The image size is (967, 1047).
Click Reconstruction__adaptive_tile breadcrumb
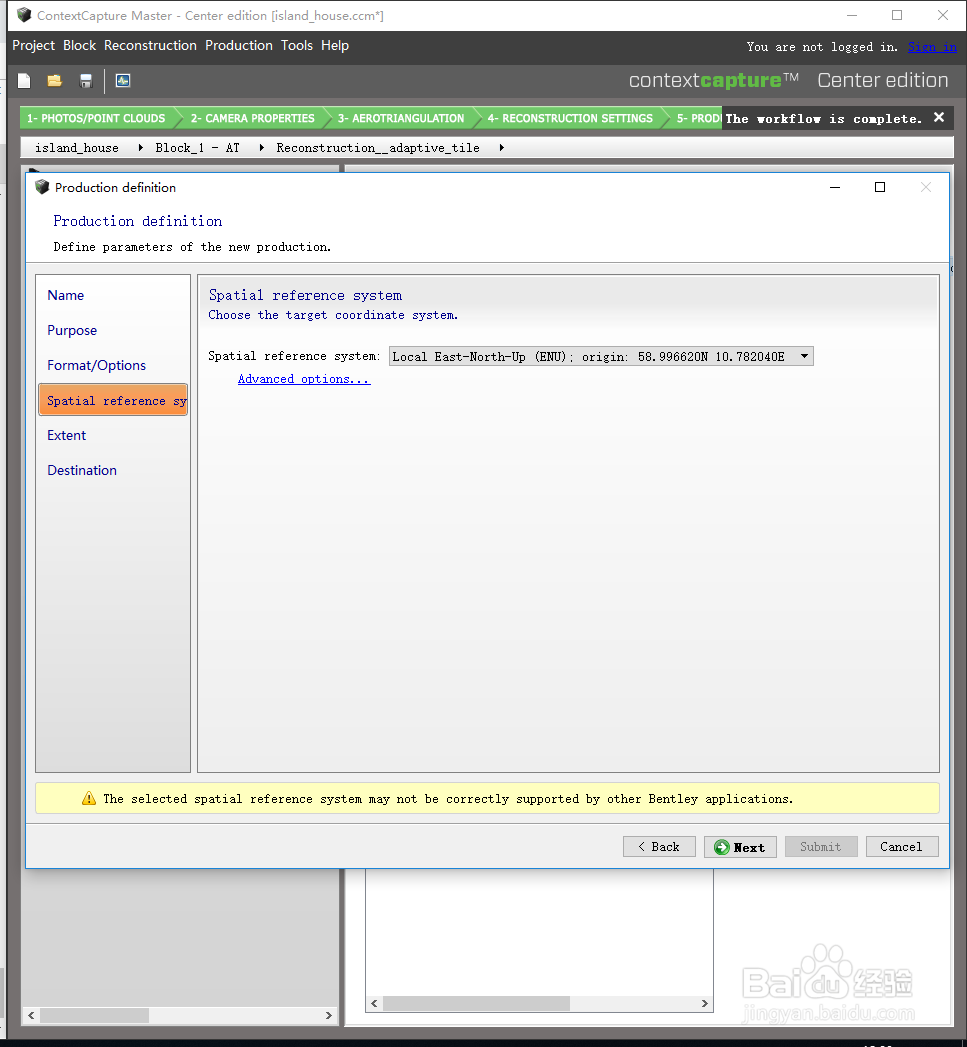[378, 148]
